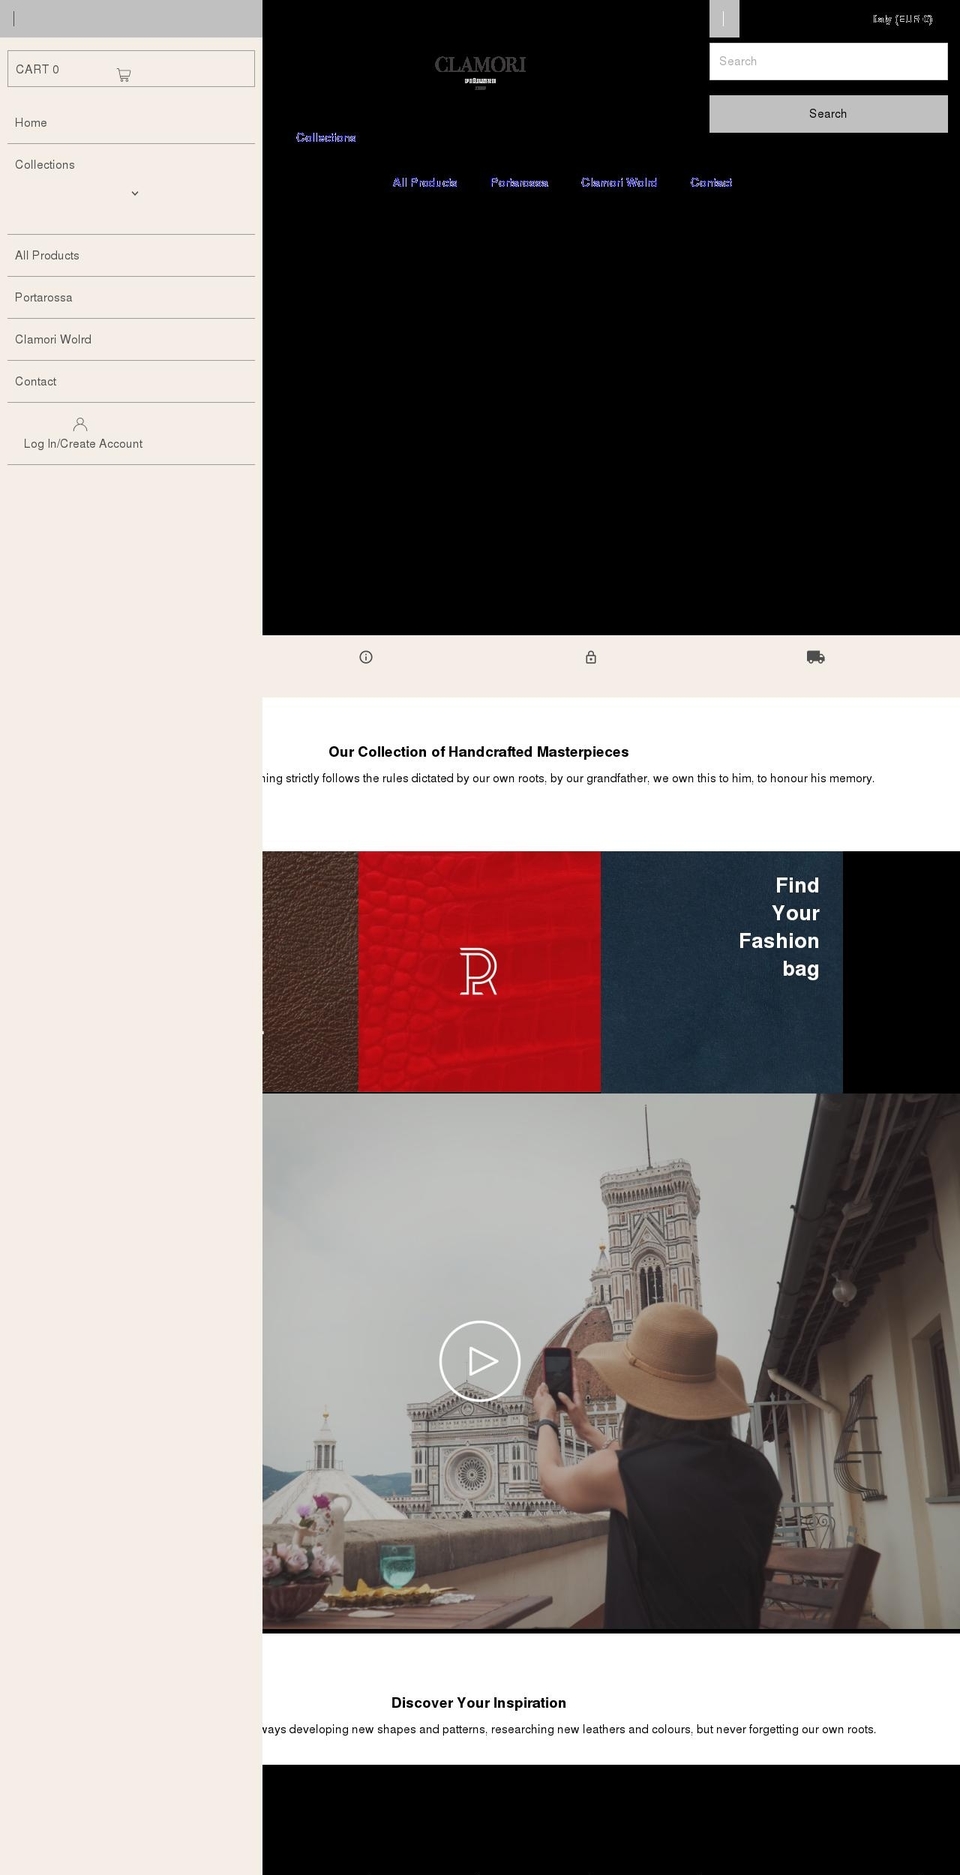Click the Discover Your Inspiration heading
Image resolution: width=960 pixels, height=1875 pixels.
[479, 1703]
